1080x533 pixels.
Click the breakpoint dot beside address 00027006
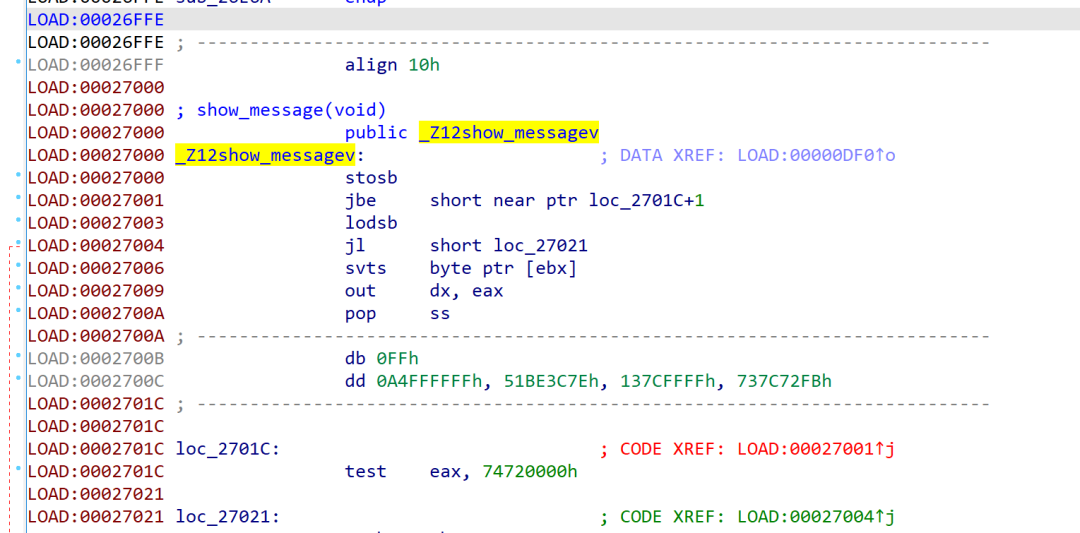[x=18, y=266]
